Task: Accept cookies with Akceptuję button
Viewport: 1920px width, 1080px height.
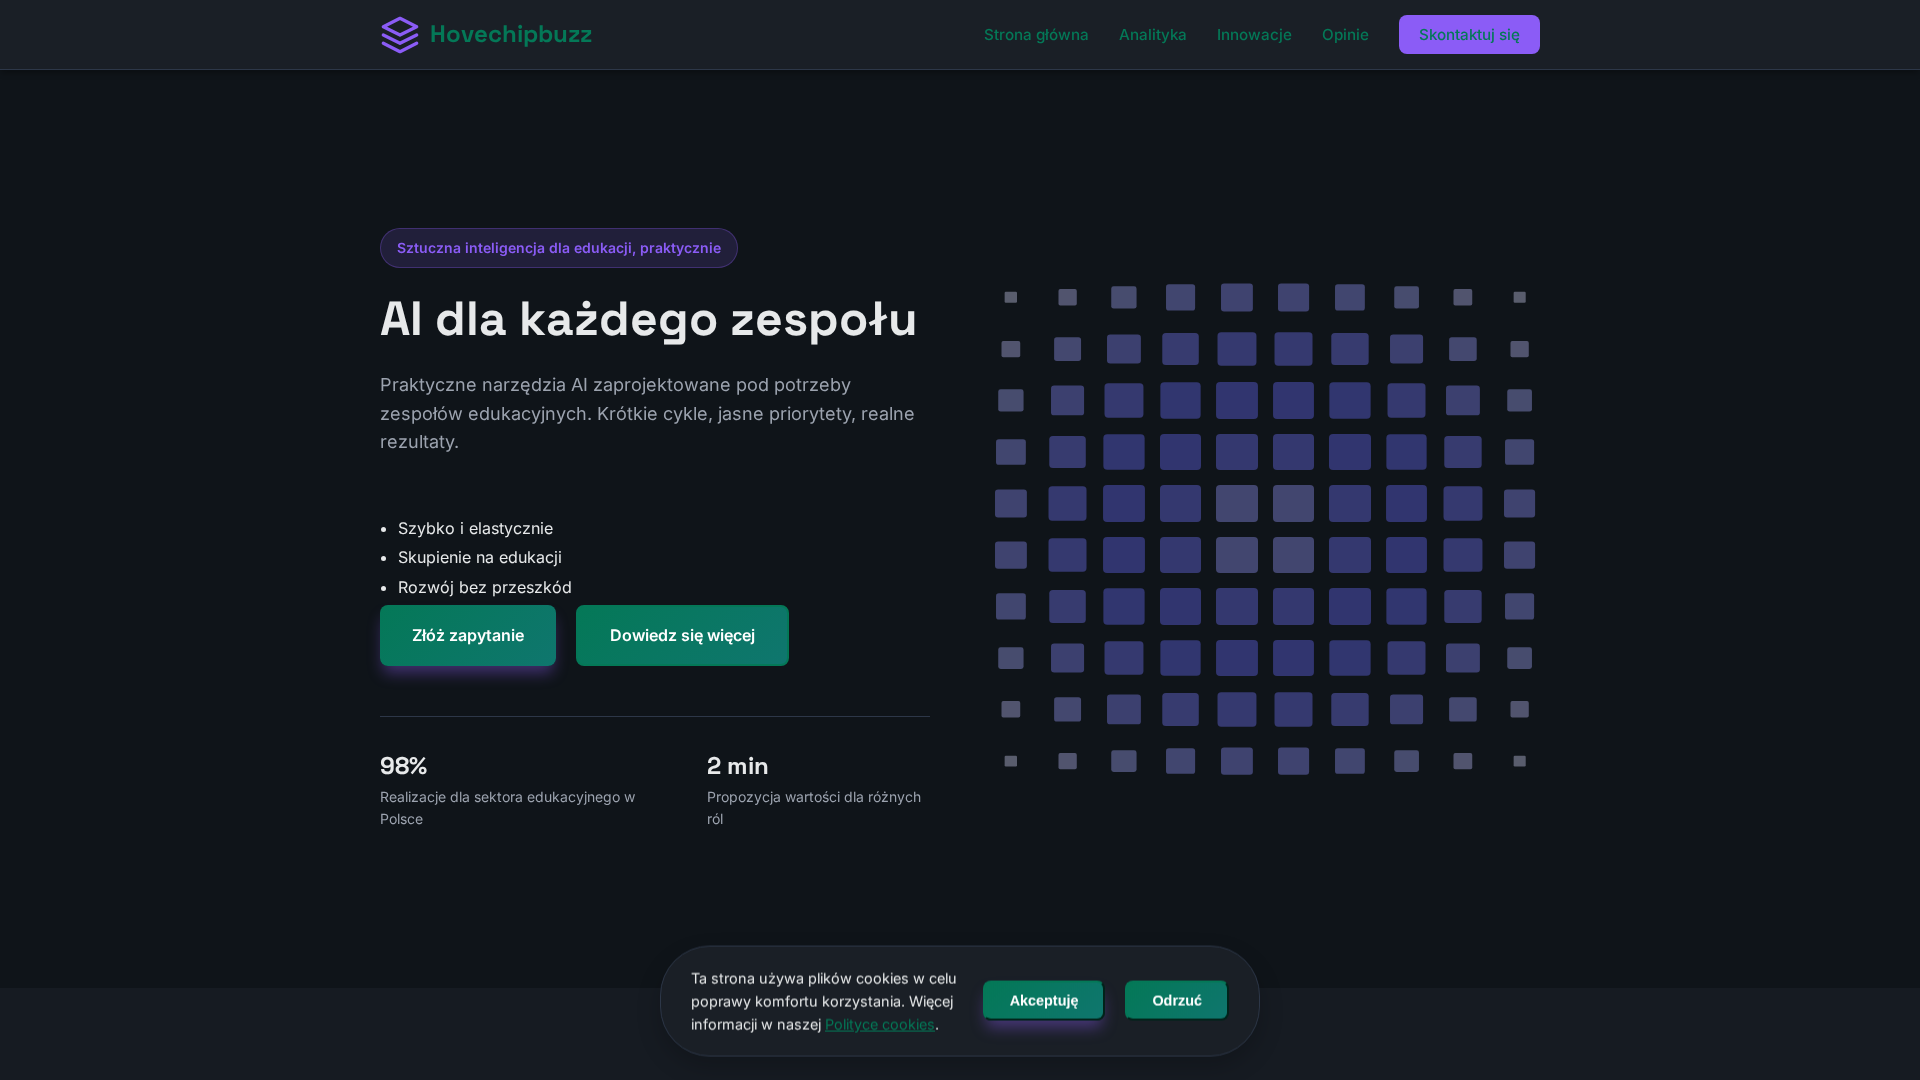Action: coord(1043,1000)
